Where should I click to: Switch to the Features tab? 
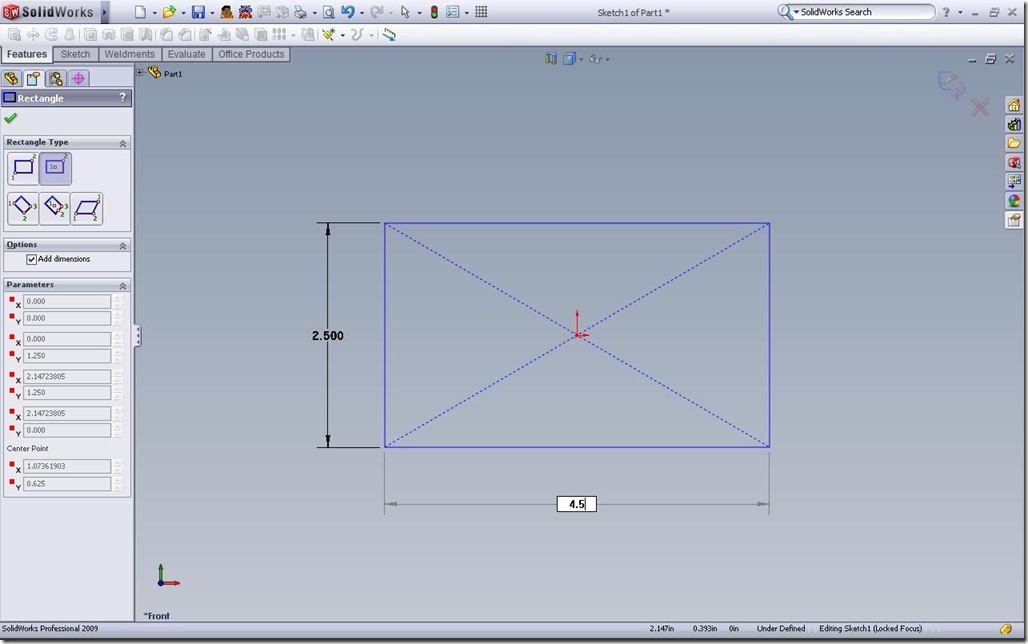coord(27,54)
